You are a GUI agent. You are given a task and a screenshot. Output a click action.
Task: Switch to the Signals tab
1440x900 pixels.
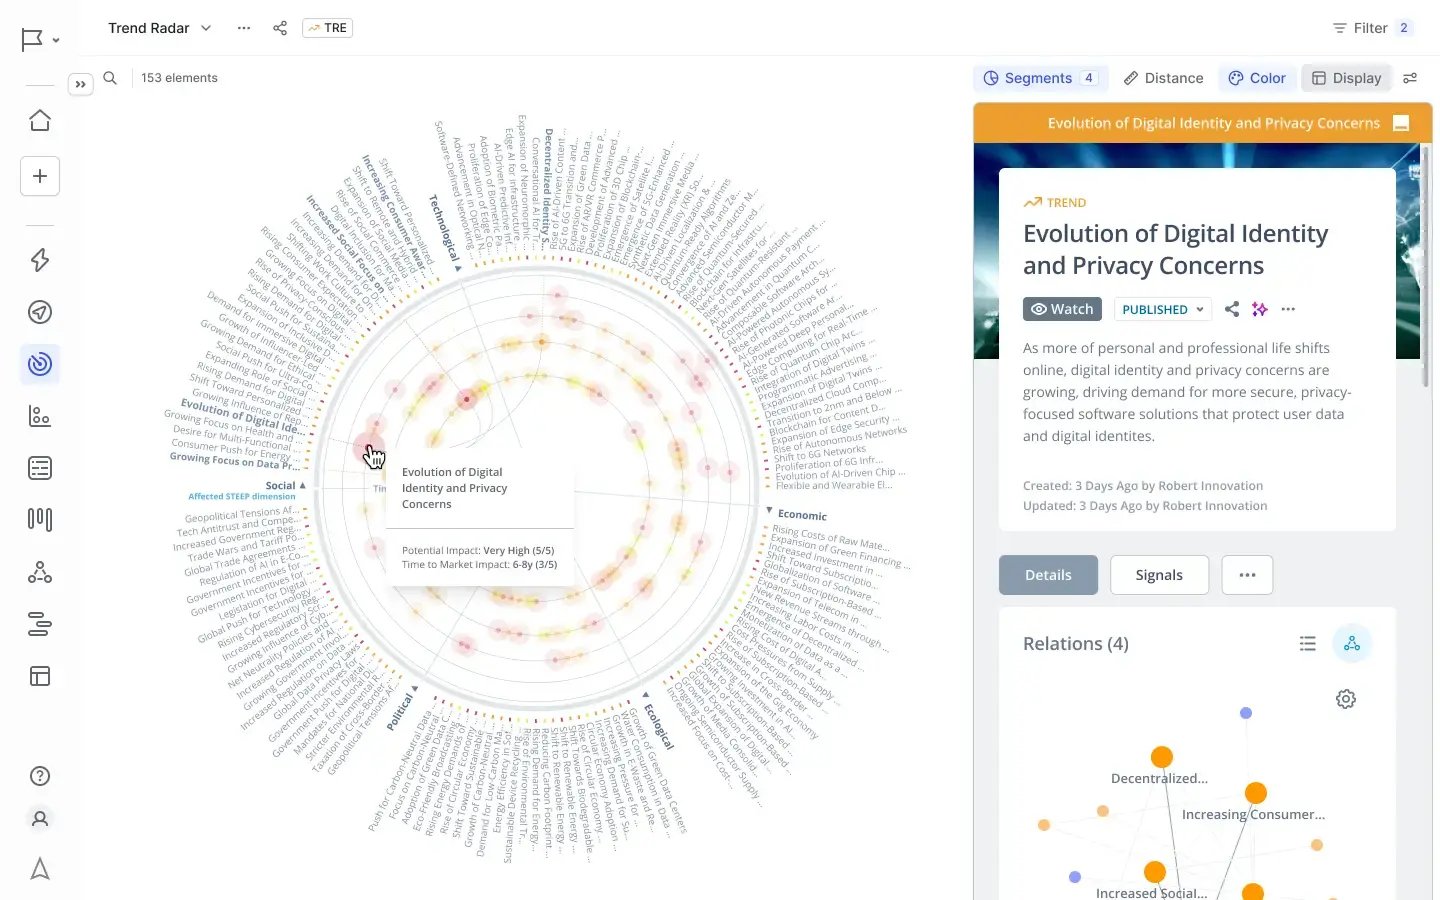pyautogui.click(x=1159, y=575)
